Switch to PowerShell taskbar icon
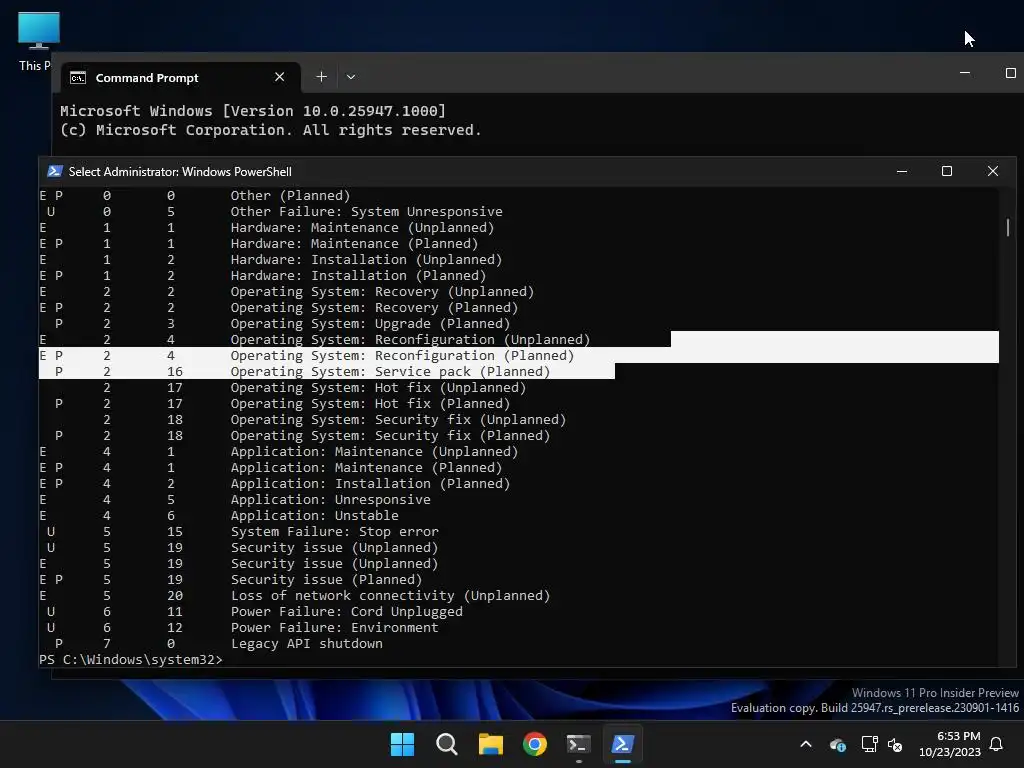This screenshot has width=1024, height=768. click(x=622, y=744)
